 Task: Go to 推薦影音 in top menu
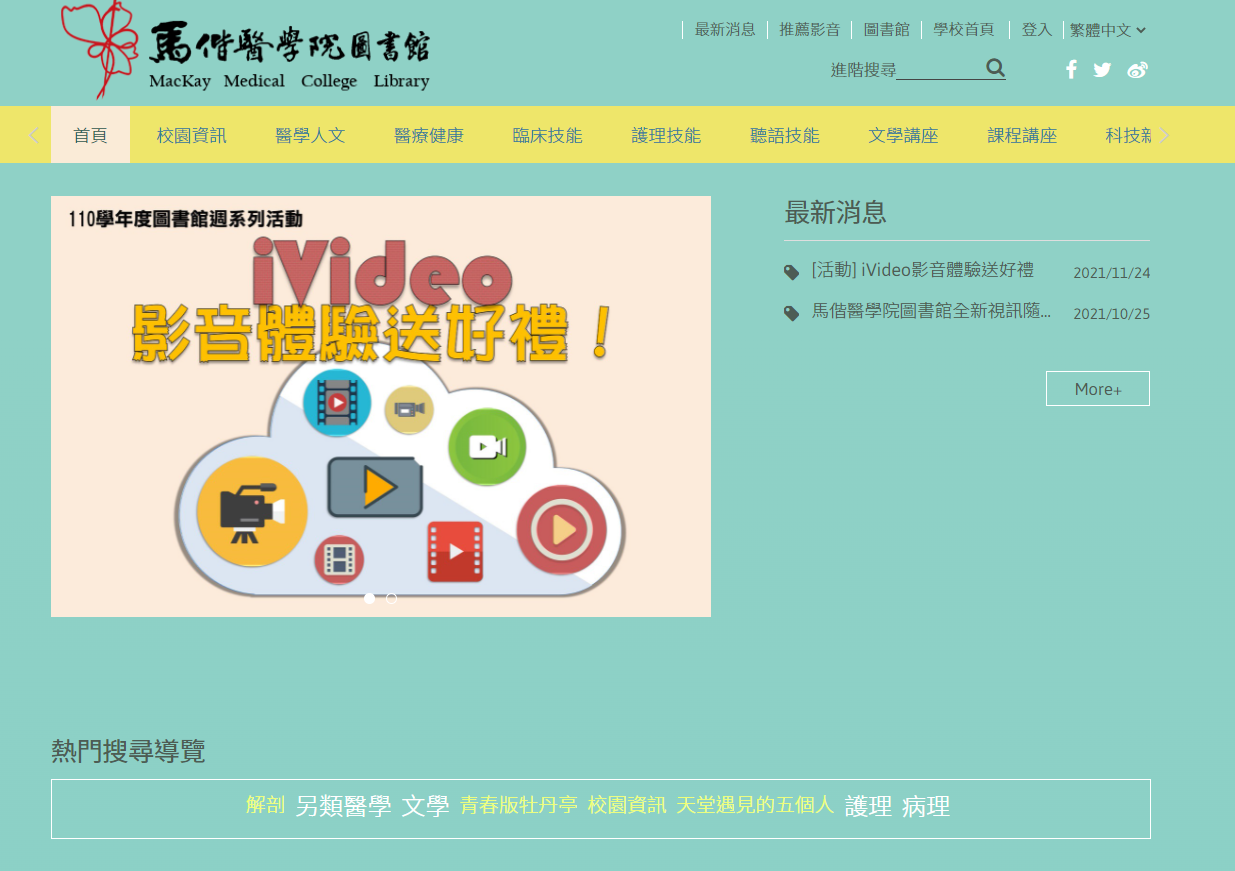coord(809,30)
